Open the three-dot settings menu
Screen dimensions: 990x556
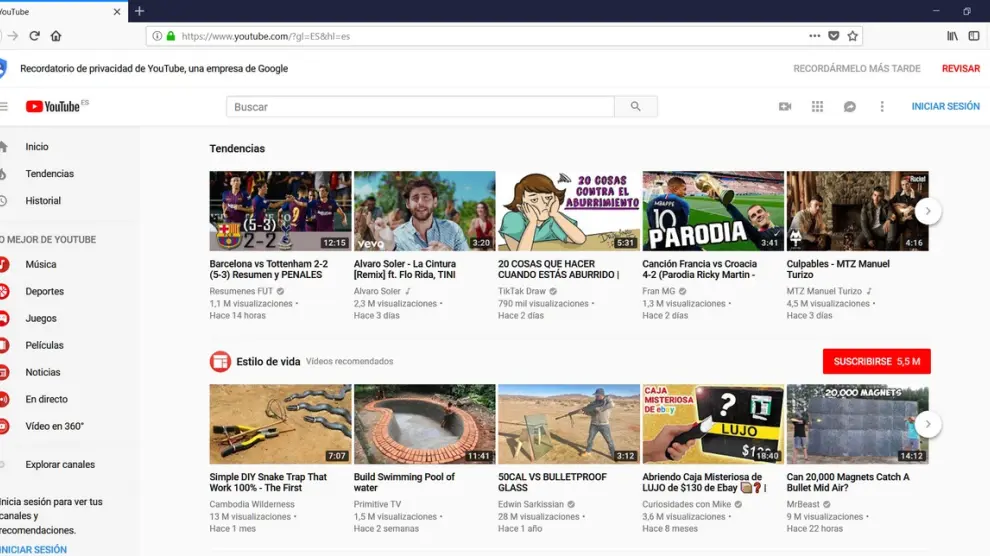click(x=881, y=107)
